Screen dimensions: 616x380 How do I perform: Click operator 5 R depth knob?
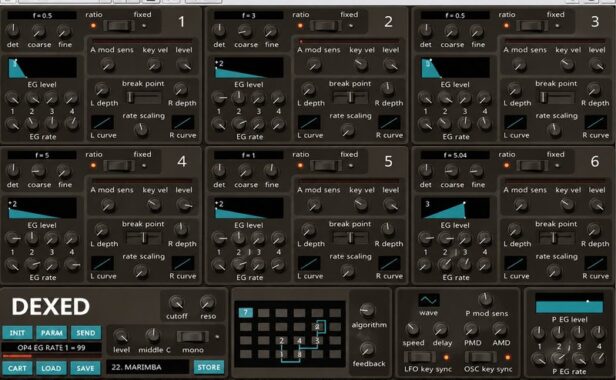click(x=387, y=229)
